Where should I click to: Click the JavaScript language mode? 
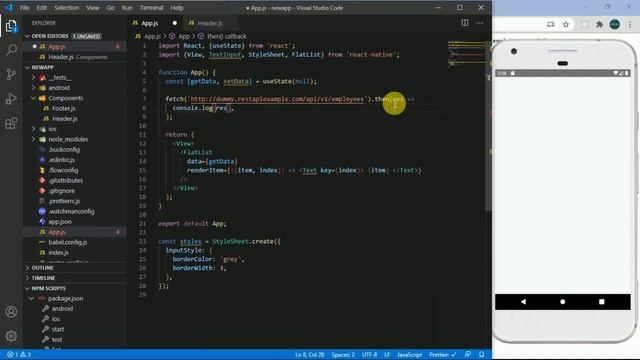click(410, 355)
